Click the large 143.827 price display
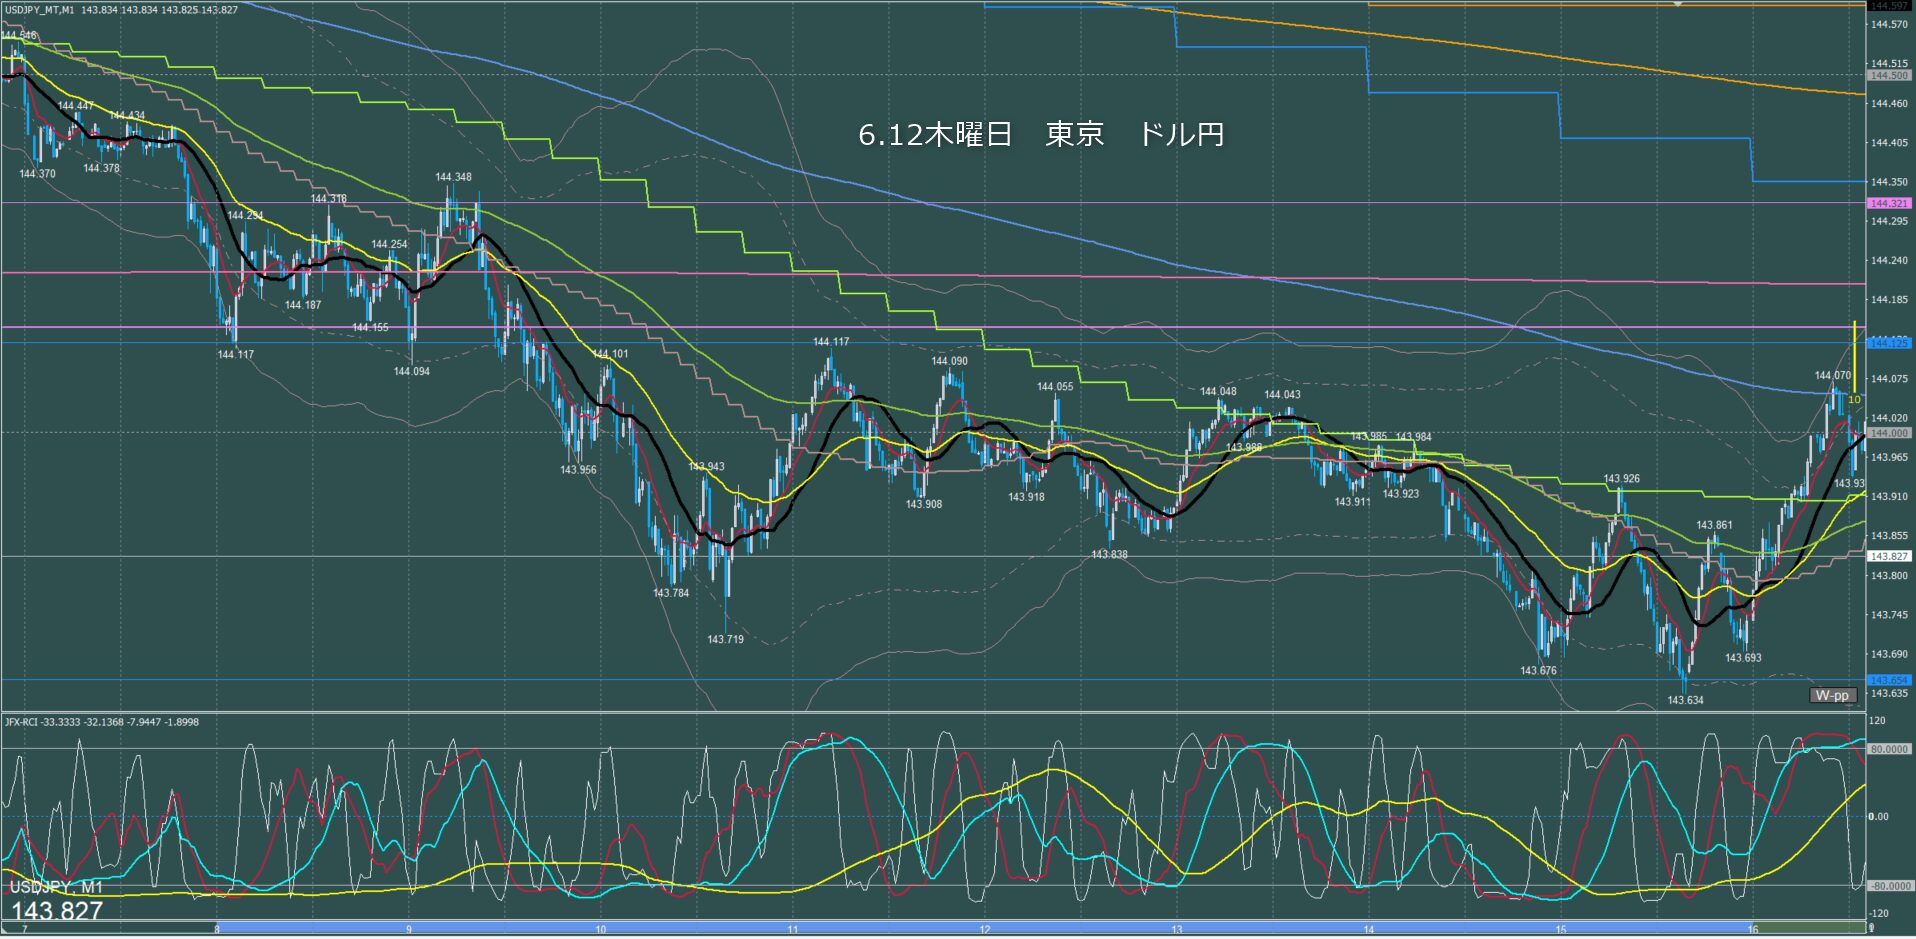Screen dimensions: 1916x939 (x=57, y=911)
